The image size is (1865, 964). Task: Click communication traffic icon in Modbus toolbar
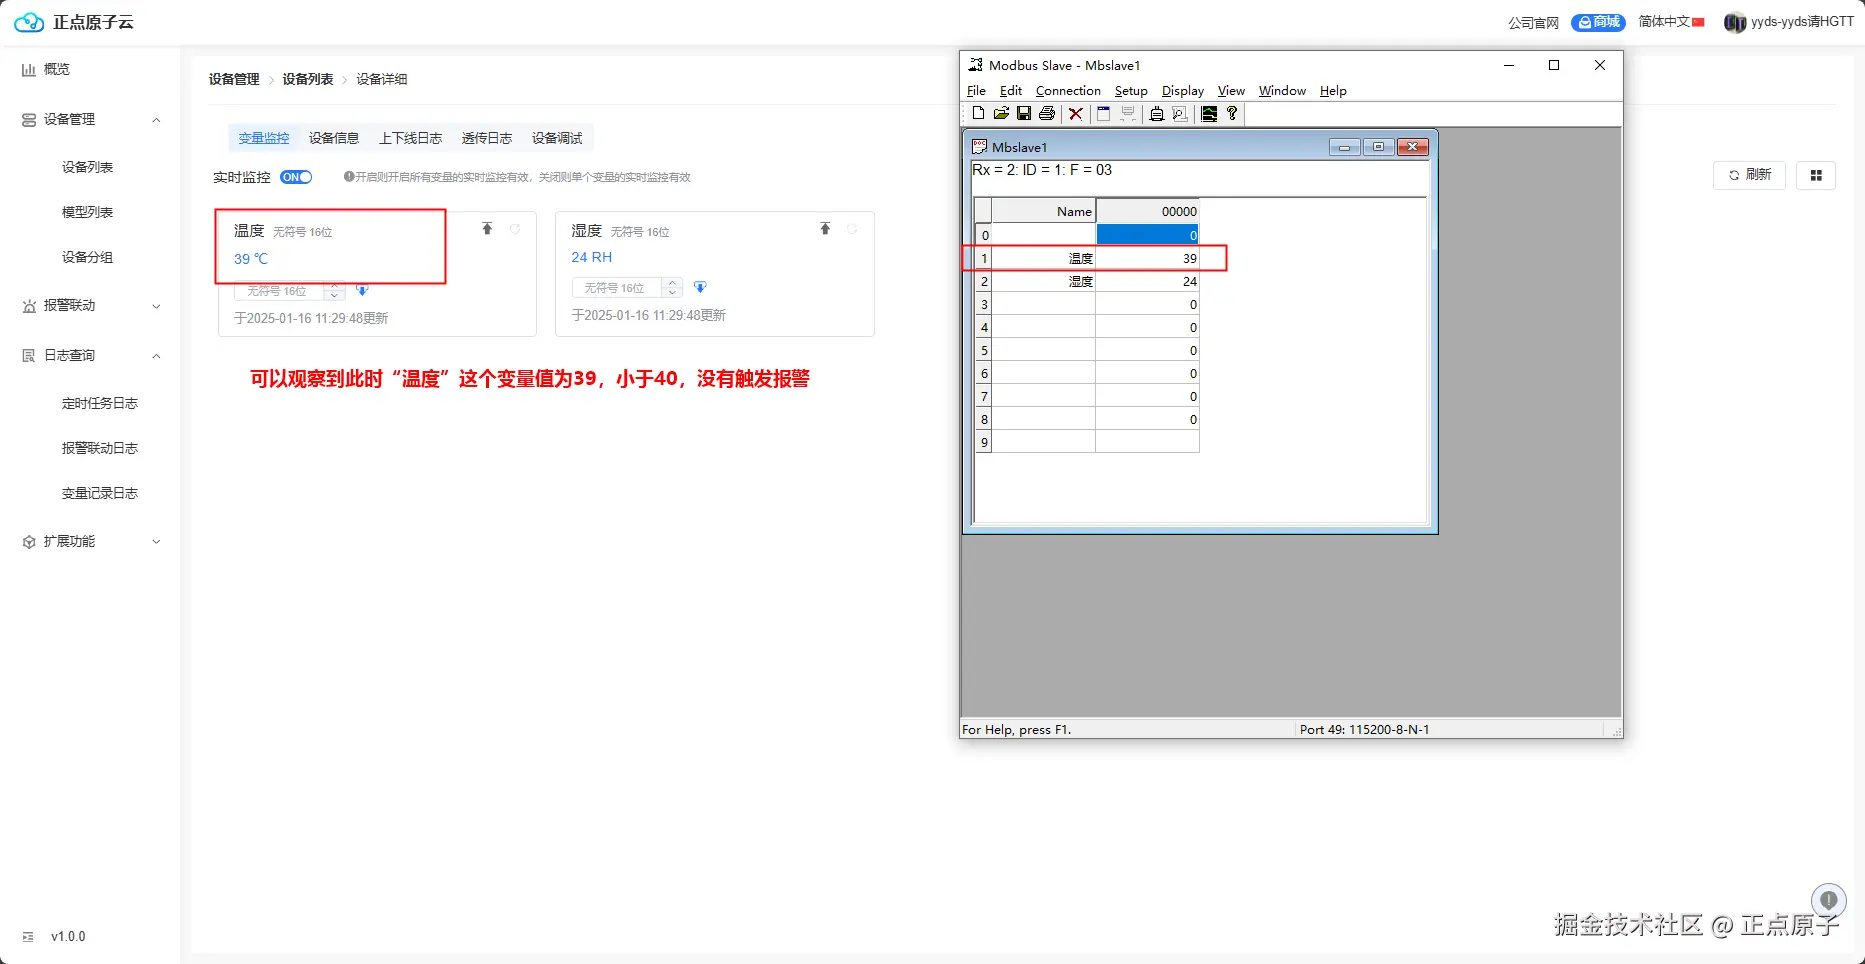[x=1157, y=113]
